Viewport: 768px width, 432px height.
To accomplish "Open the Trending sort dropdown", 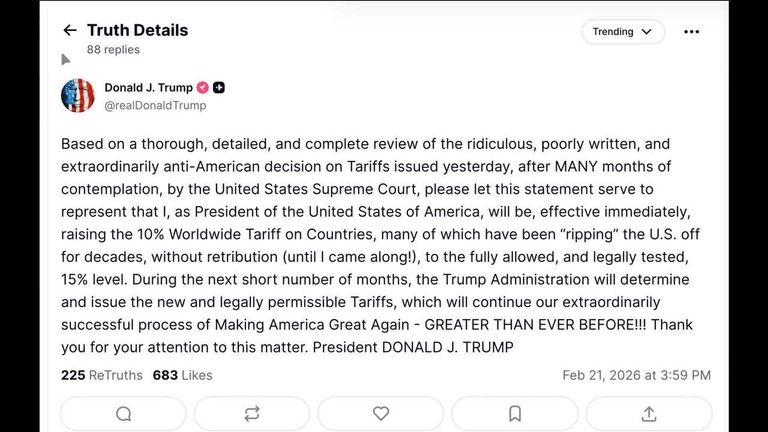I will (x=622, y=32).
